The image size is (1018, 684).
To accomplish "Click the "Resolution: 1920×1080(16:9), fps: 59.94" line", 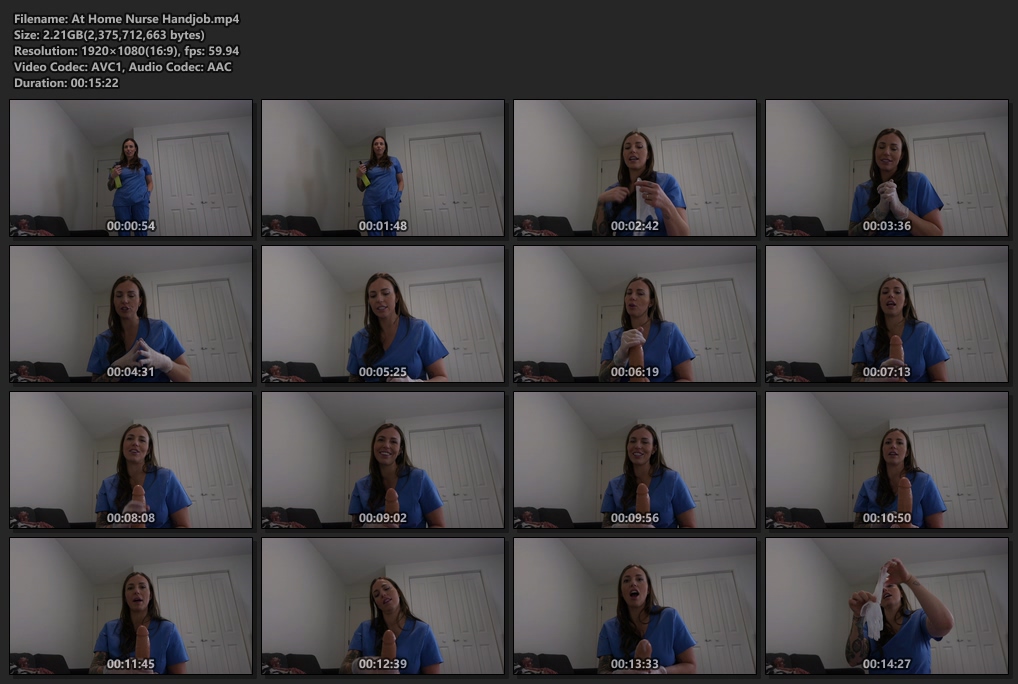I will [127, 51].
